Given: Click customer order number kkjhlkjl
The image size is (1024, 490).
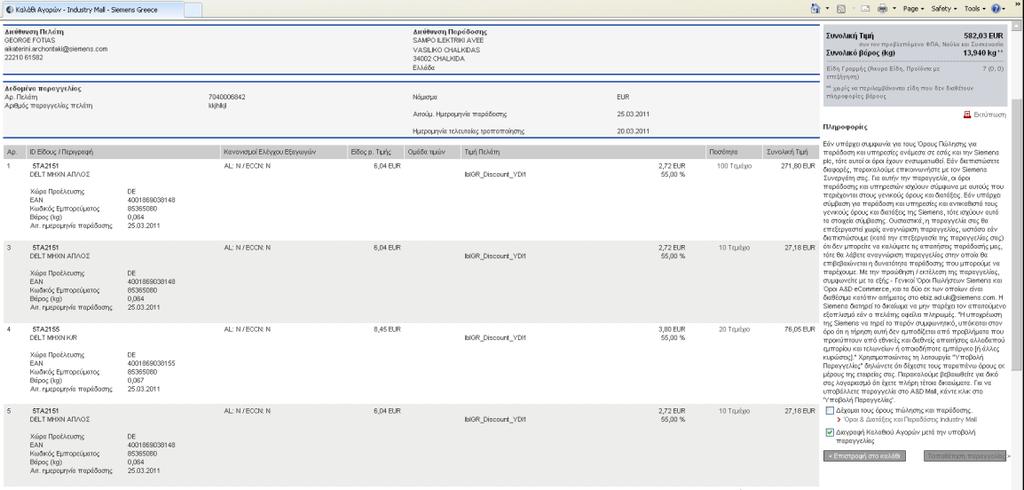Looking at the screenshot, I should coord(217,105).
